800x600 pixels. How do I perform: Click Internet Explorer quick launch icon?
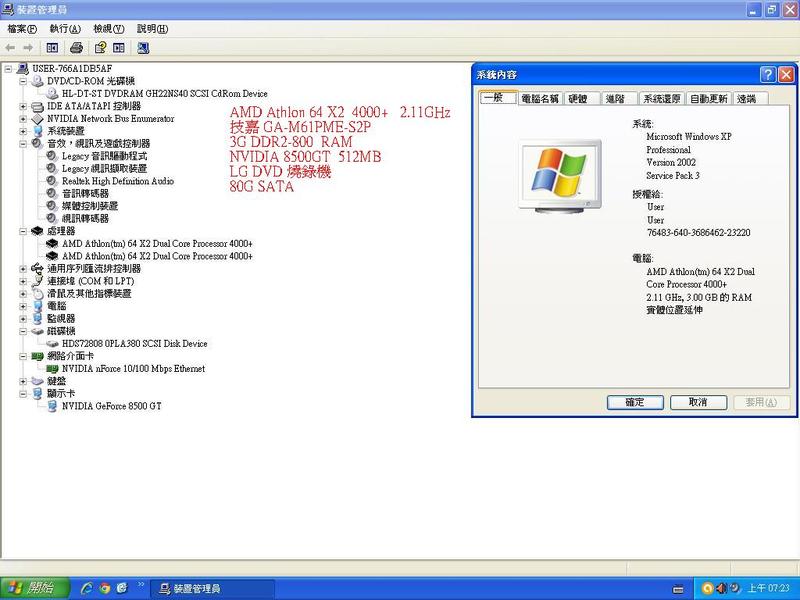(87, 588)
